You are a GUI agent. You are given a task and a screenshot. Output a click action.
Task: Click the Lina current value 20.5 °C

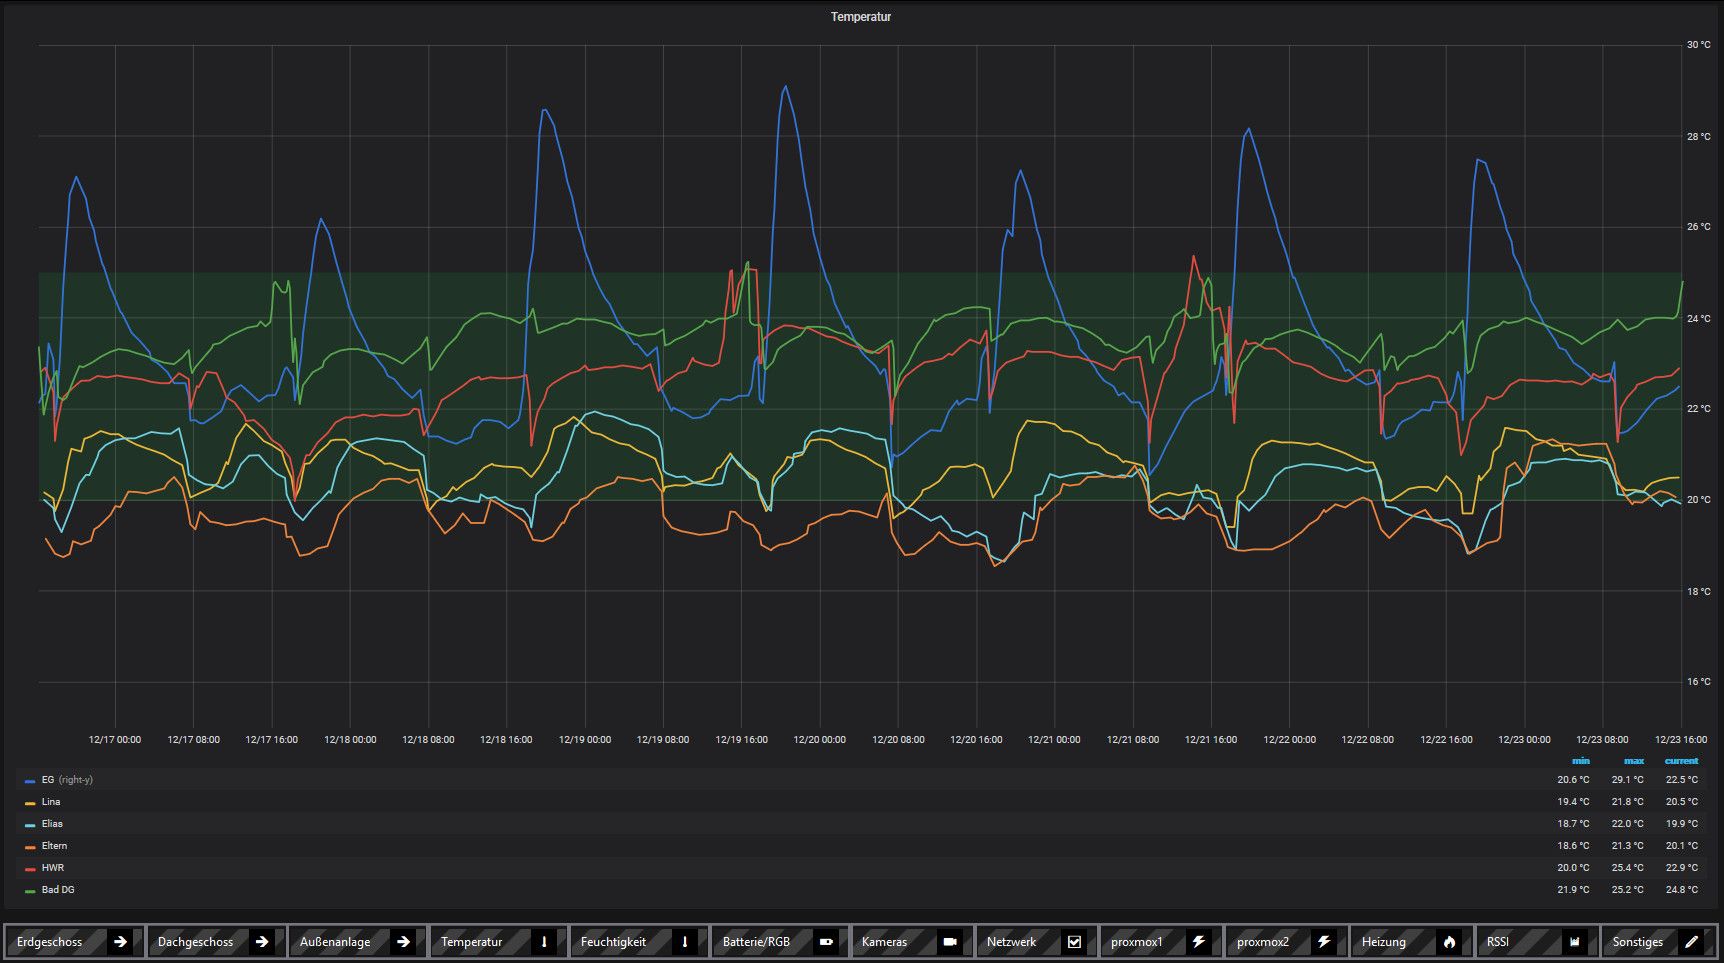click(1682, 802)
